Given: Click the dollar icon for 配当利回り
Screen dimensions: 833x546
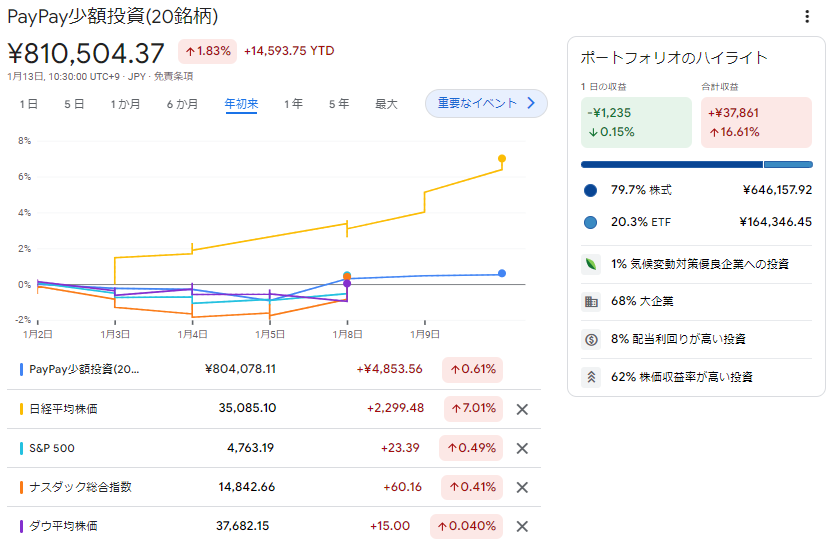Looking at the screenshot, I should click(590, 339).
